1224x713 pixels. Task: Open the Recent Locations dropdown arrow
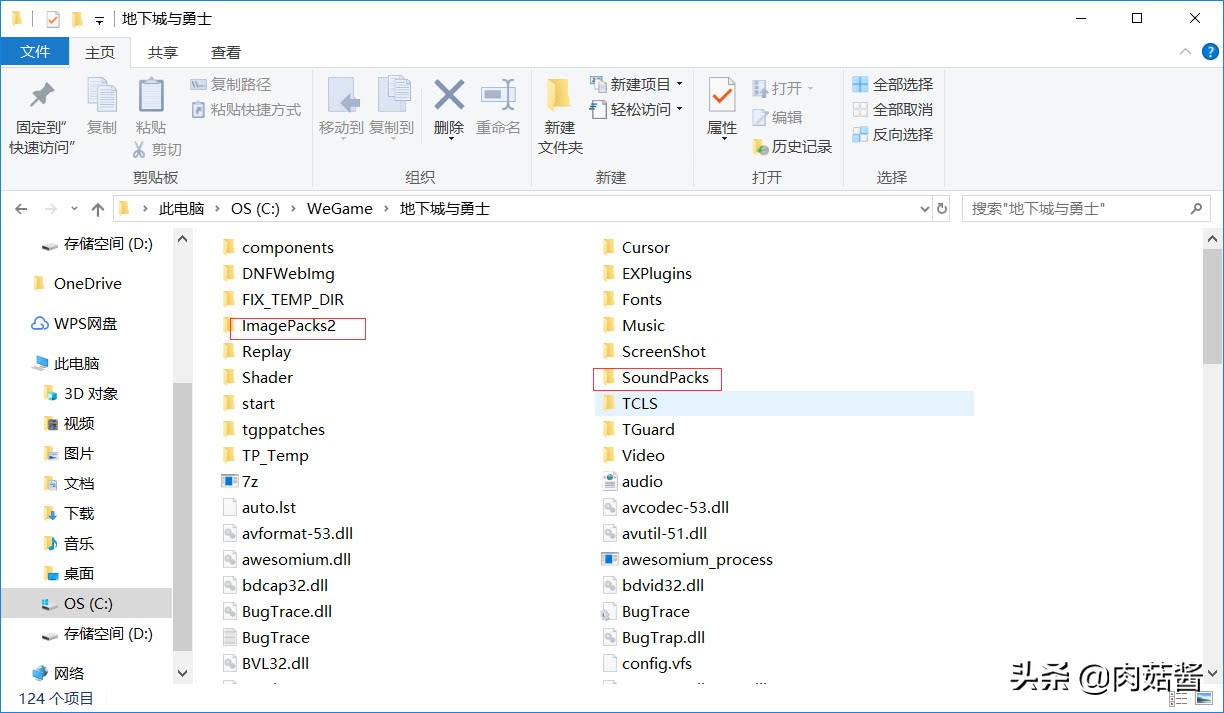[75, 209]
